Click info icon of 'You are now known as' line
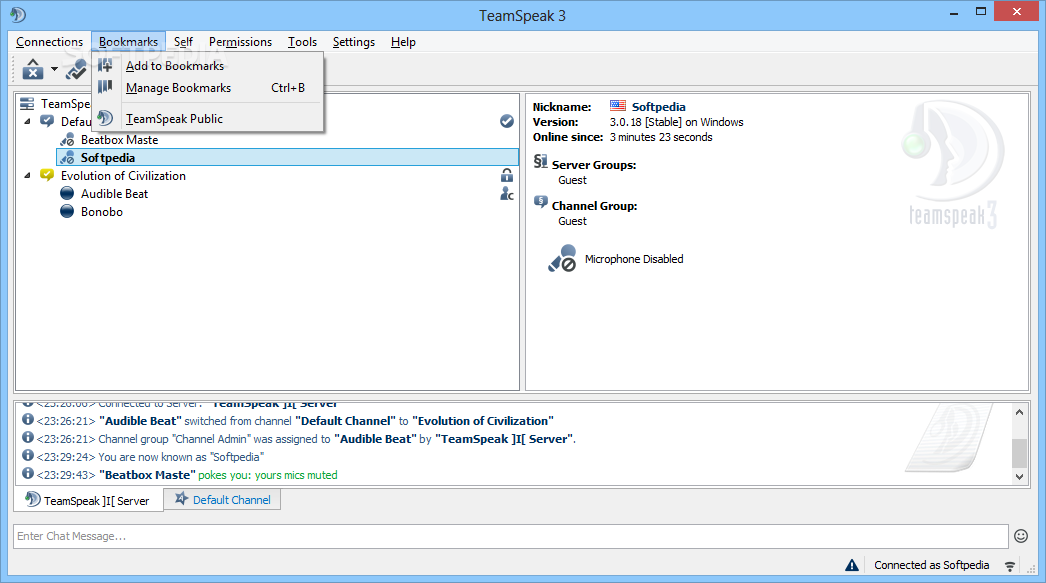 [x=28, y=455]
